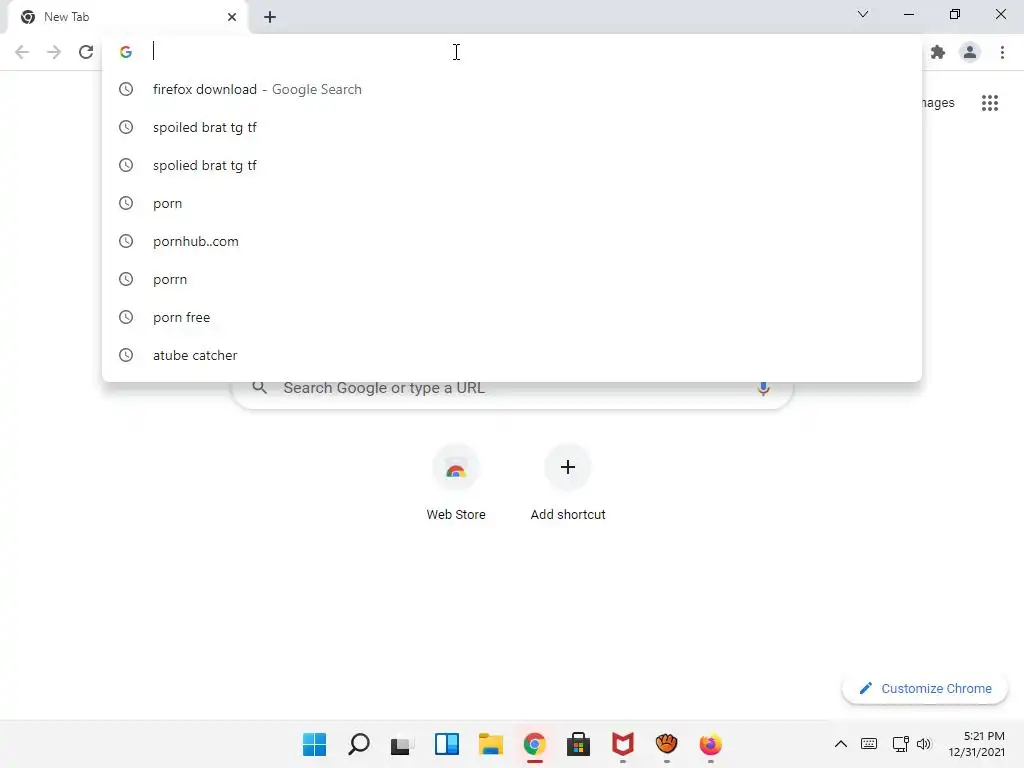The height and width of the screenshot is (768, 1024).
Task: Select the 'atube catcher' suggestion
Action: (x=512, y=355)
